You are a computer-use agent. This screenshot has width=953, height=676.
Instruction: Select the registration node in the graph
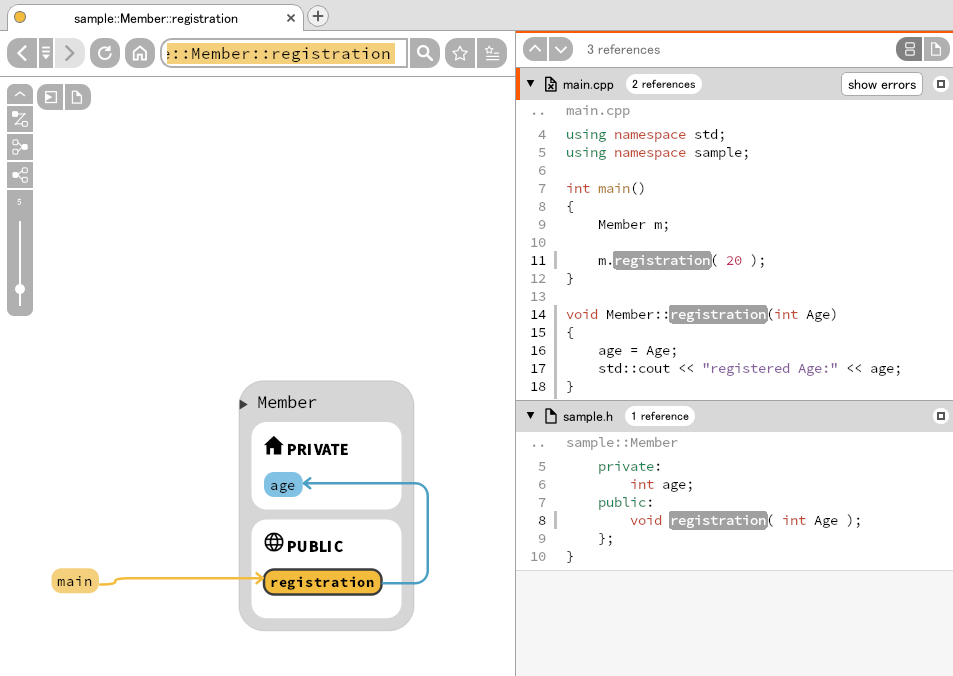pyautogui.click(x=322, y=581)
